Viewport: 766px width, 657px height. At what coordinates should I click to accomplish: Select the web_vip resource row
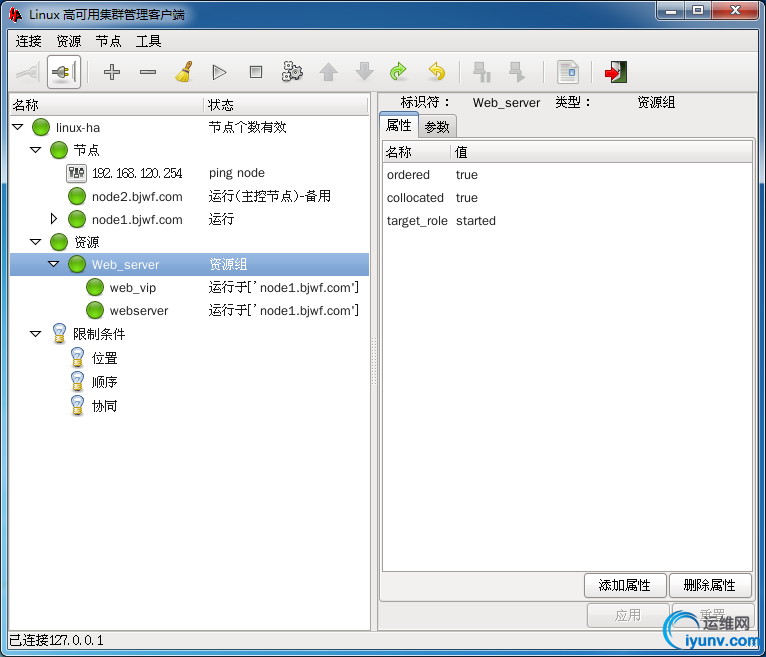190,287
